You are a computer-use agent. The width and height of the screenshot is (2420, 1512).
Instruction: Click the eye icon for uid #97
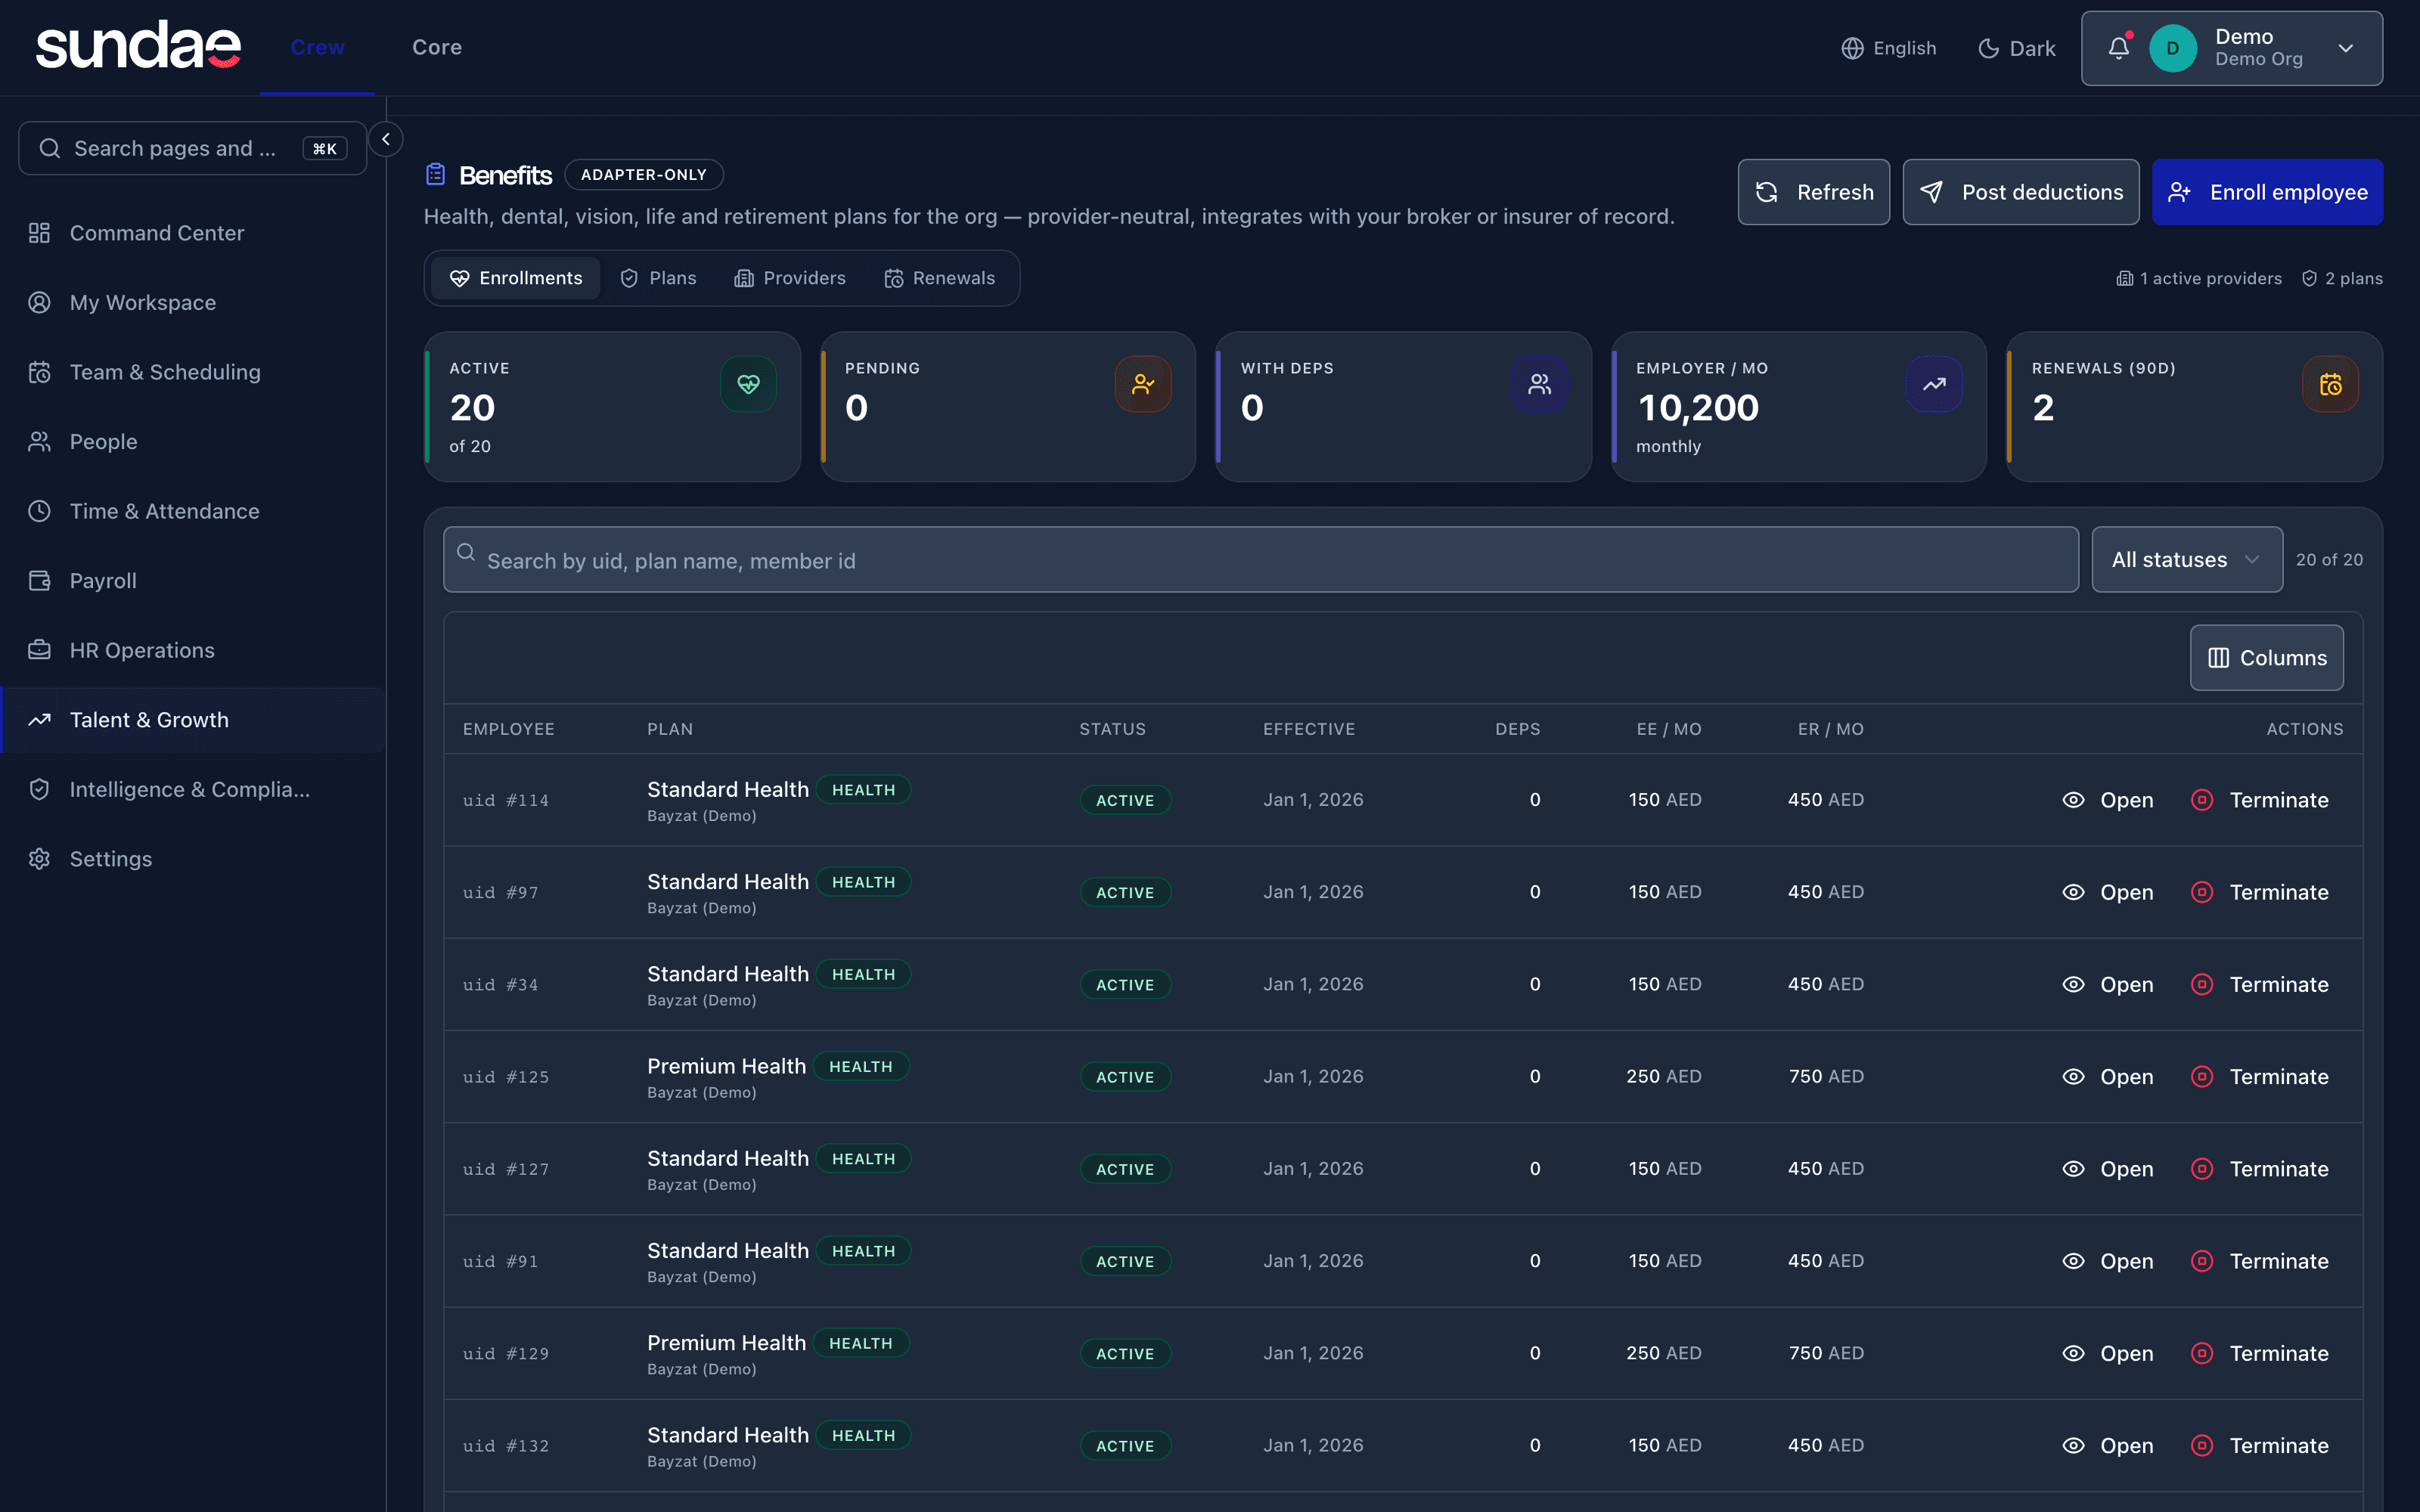click(2073, 892)
